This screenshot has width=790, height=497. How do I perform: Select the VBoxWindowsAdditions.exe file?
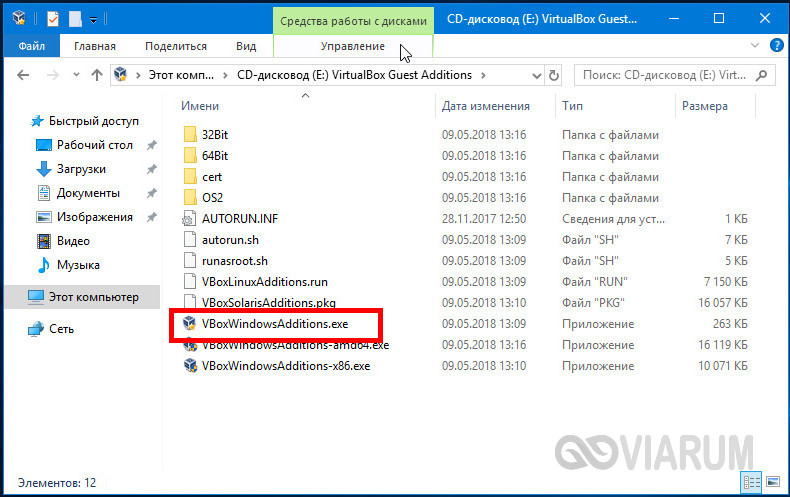pyautogui.click(x=275, y=324)
